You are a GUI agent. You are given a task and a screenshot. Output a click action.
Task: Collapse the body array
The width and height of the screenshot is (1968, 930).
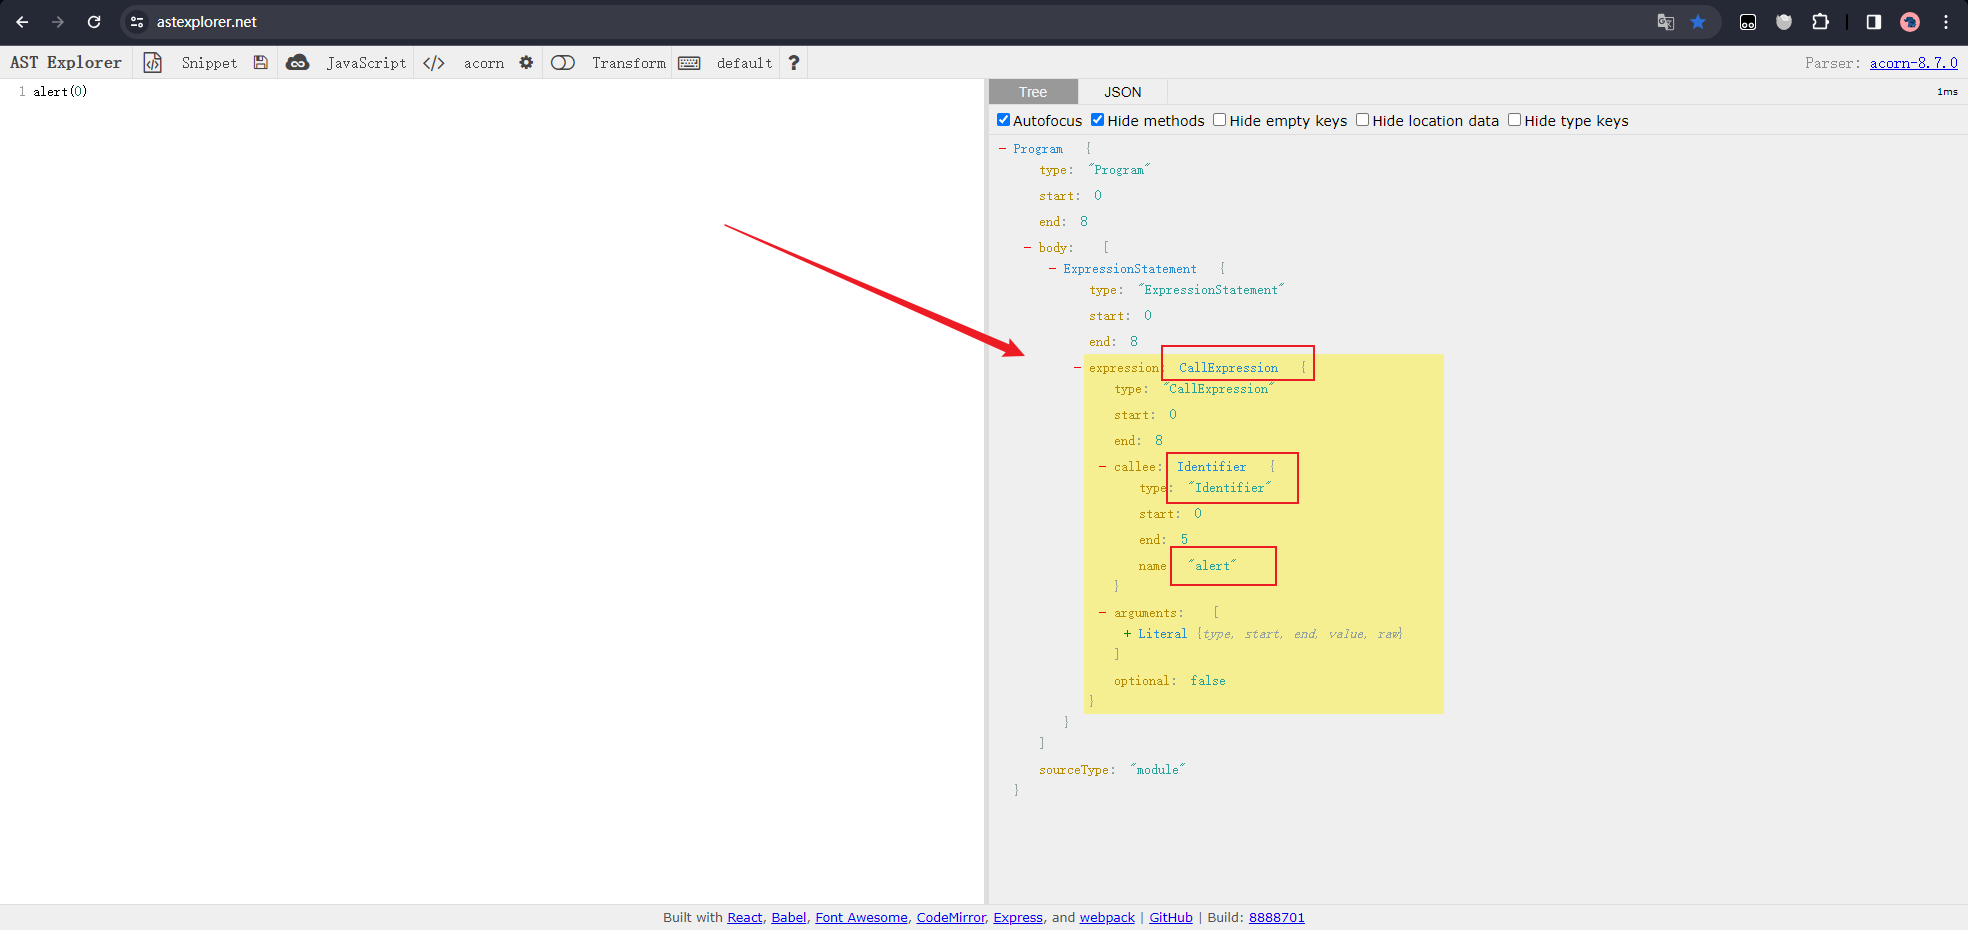tap(1027, 247)
